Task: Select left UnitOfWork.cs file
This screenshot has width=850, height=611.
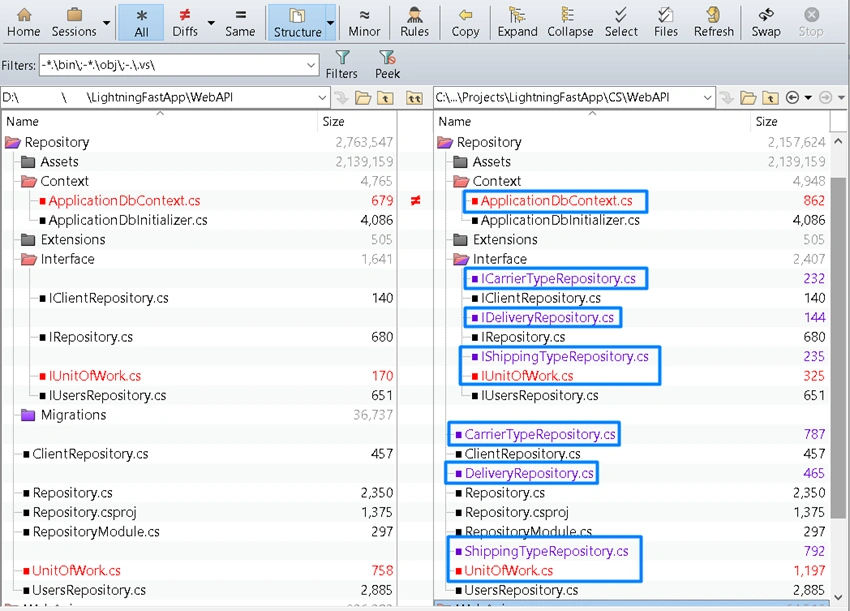Action: [x=76, y=570]
